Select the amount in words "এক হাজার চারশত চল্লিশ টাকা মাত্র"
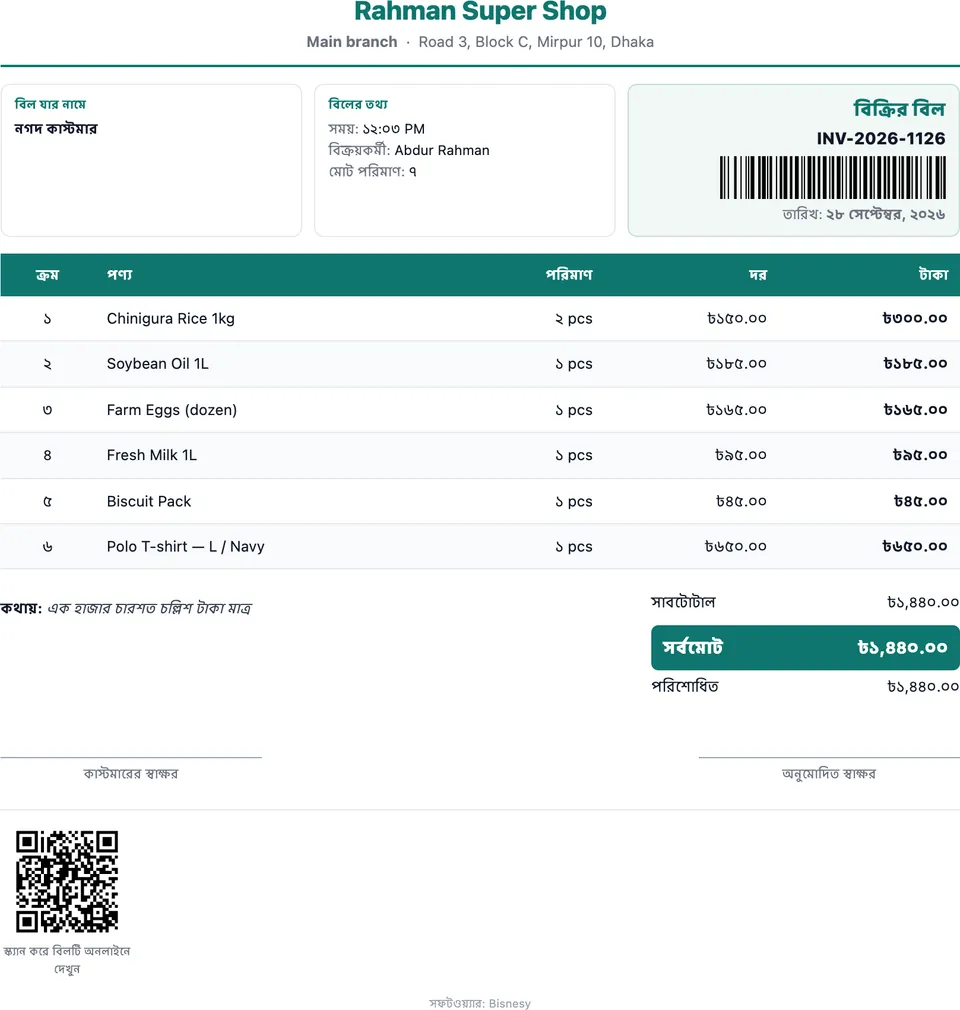The height and width of the screenshot is (1010, 960). coord(149,608)
